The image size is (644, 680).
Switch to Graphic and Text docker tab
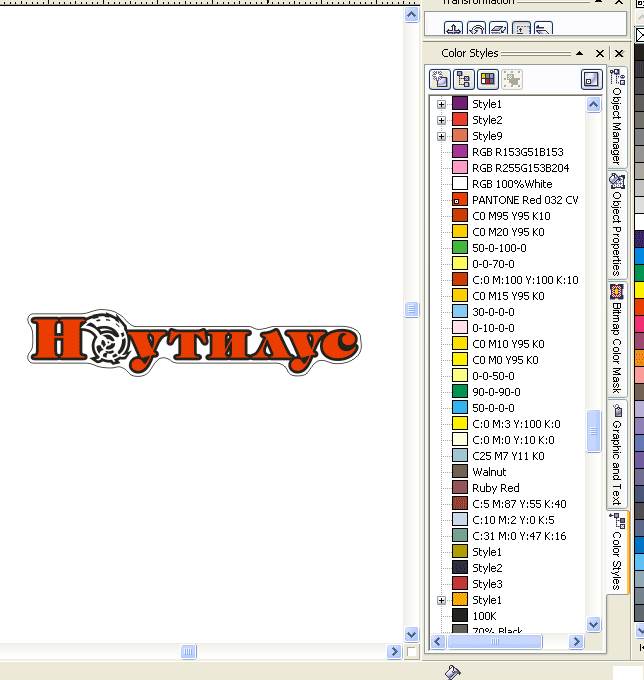[x=617, y=453]
